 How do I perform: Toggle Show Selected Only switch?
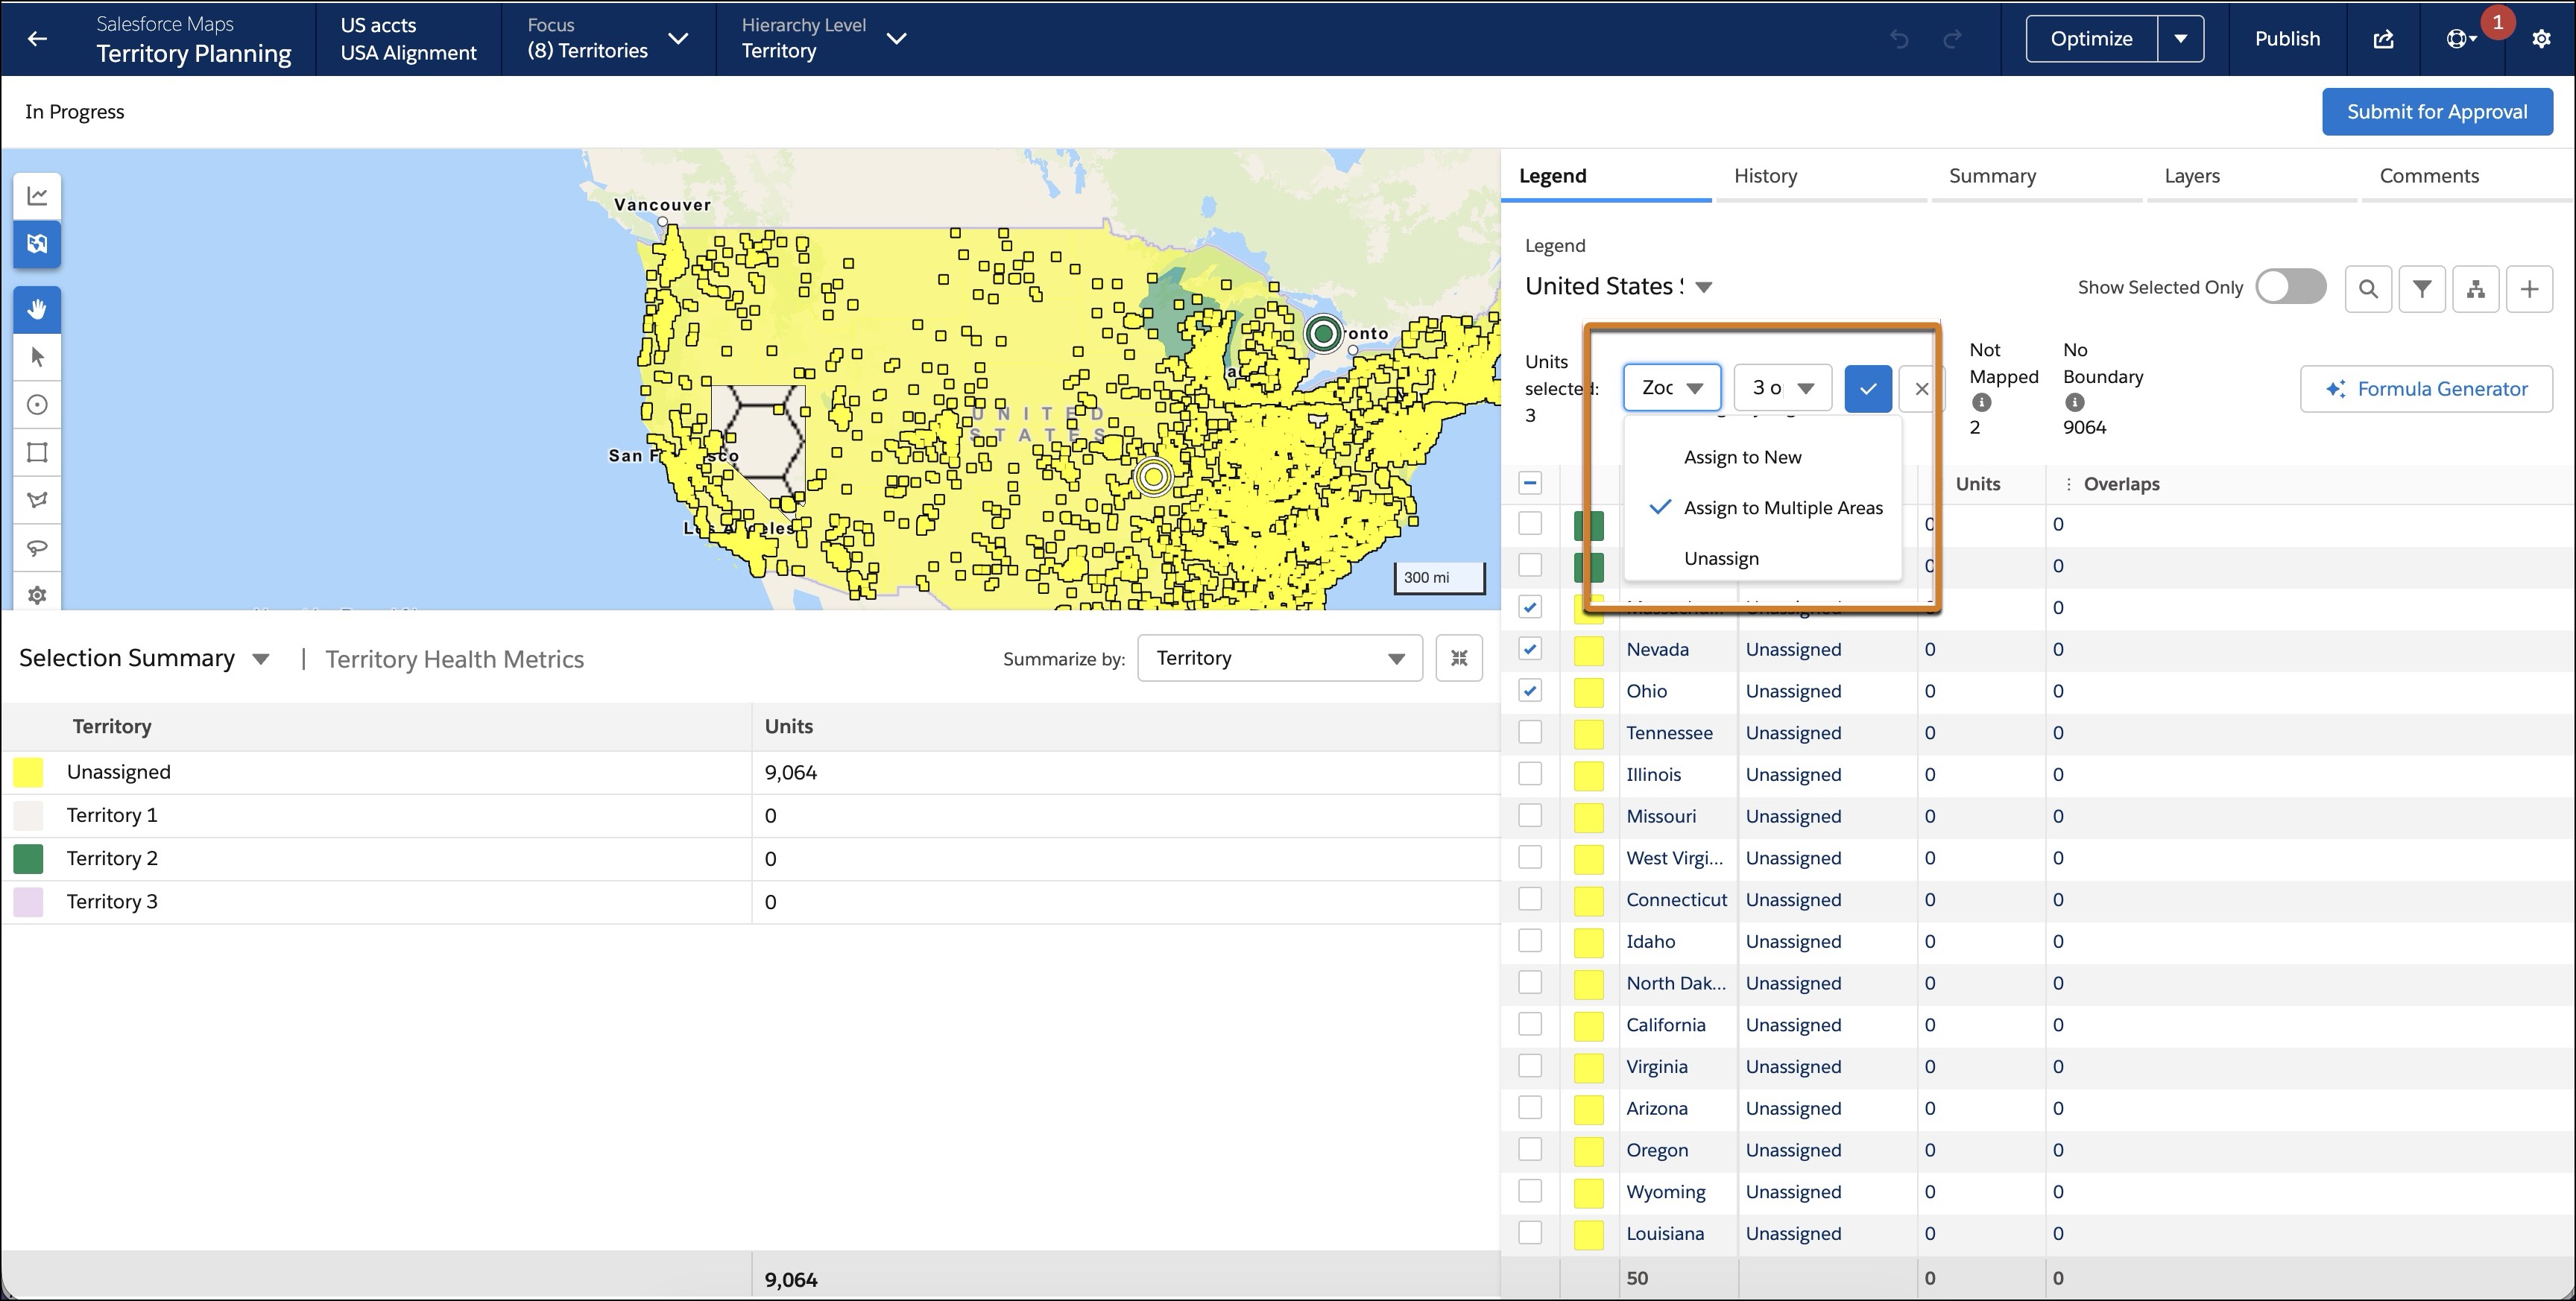[2291, 287]
